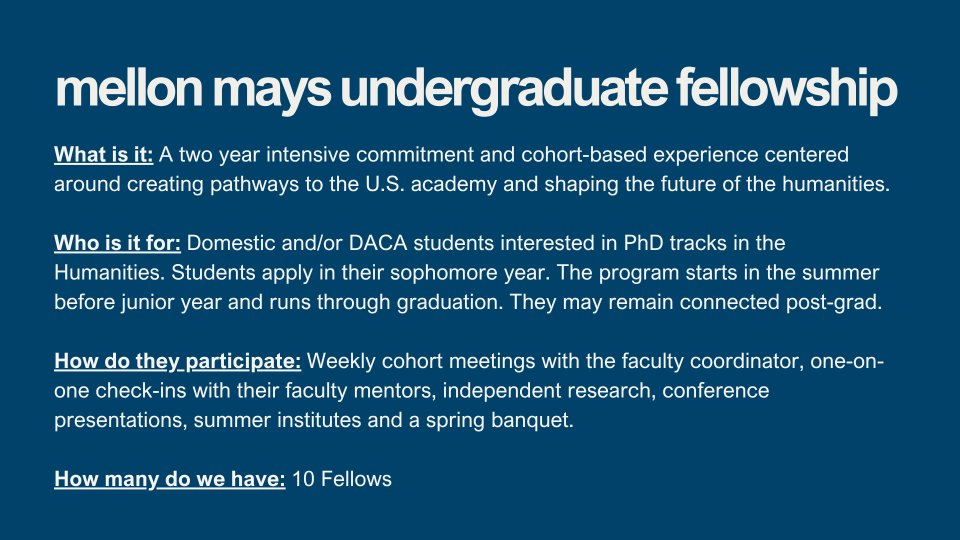The height and width of the screenshot is (540, 960).
Task: Click the phrase 'independent research'
Action: (x=546, y=391)
